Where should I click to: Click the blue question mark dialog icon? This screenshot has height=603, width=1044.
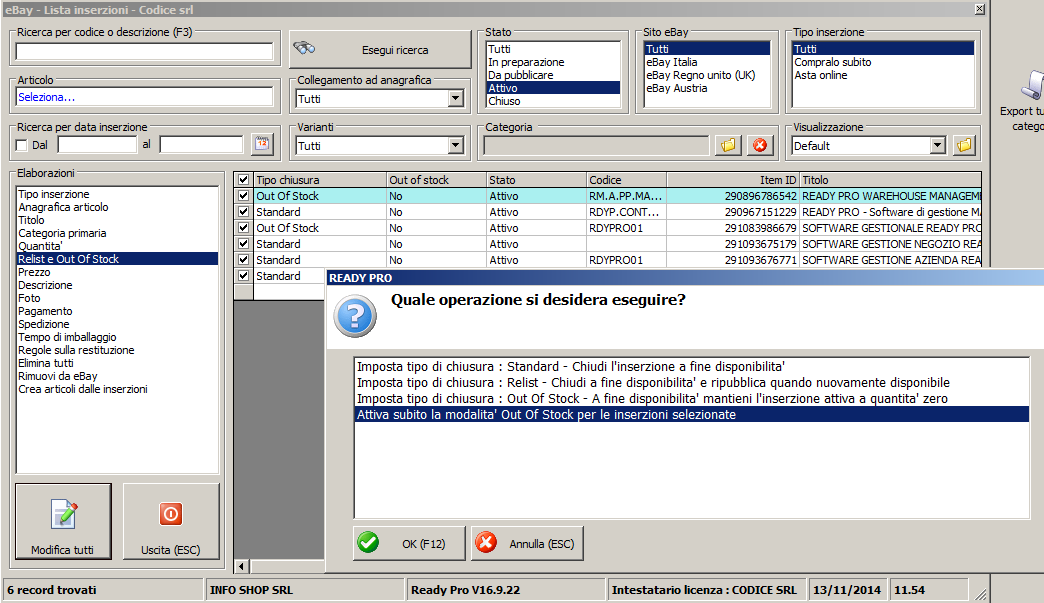tap(355, 316)
